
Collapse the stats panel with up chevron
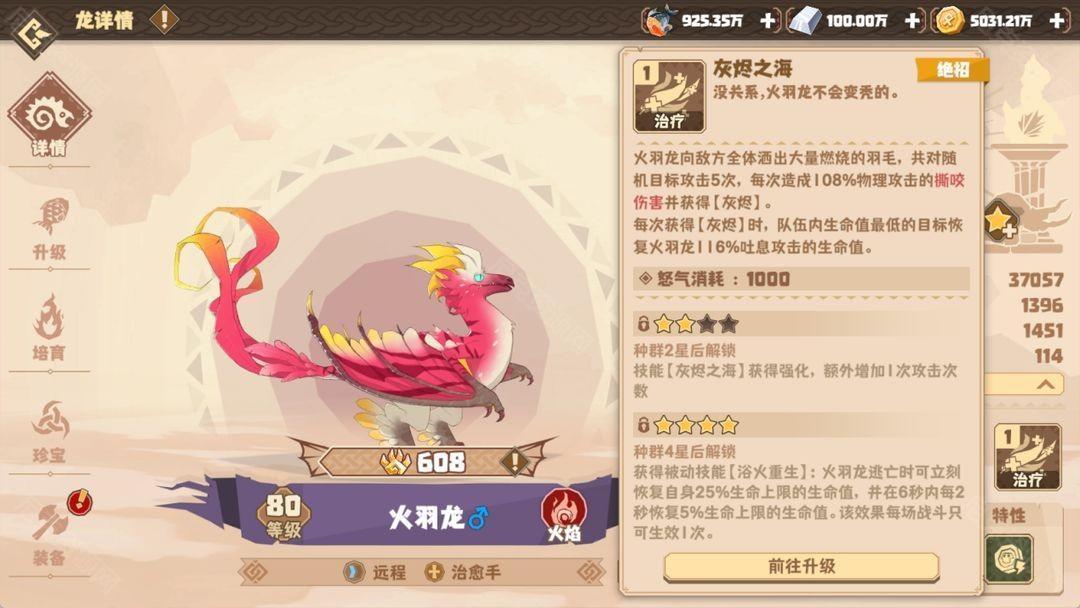click(x=1046, y=384)
